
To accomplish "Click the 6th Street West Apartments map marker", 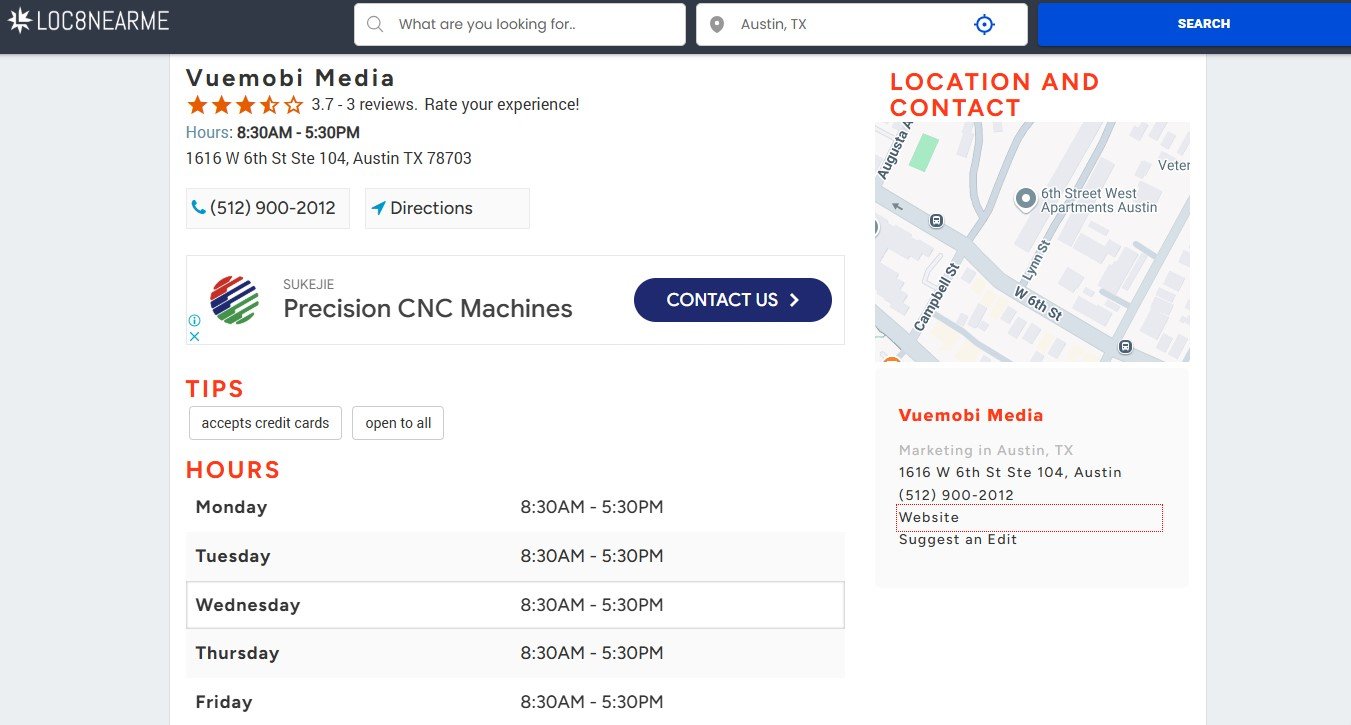I will 1025,199.
